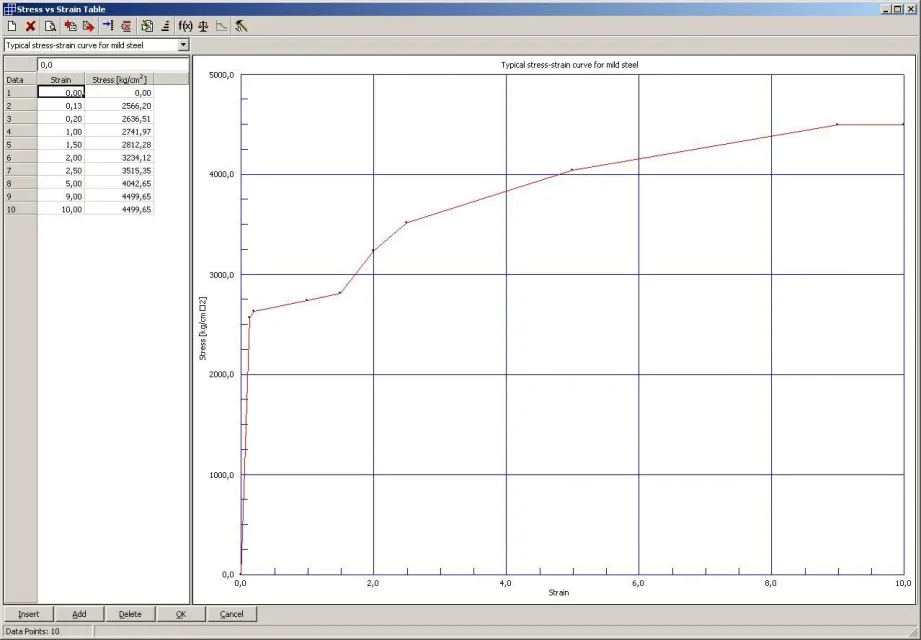The height and width of the screenshot is (640, 921).
Task: Click the Add button
Action: (79, 614)
